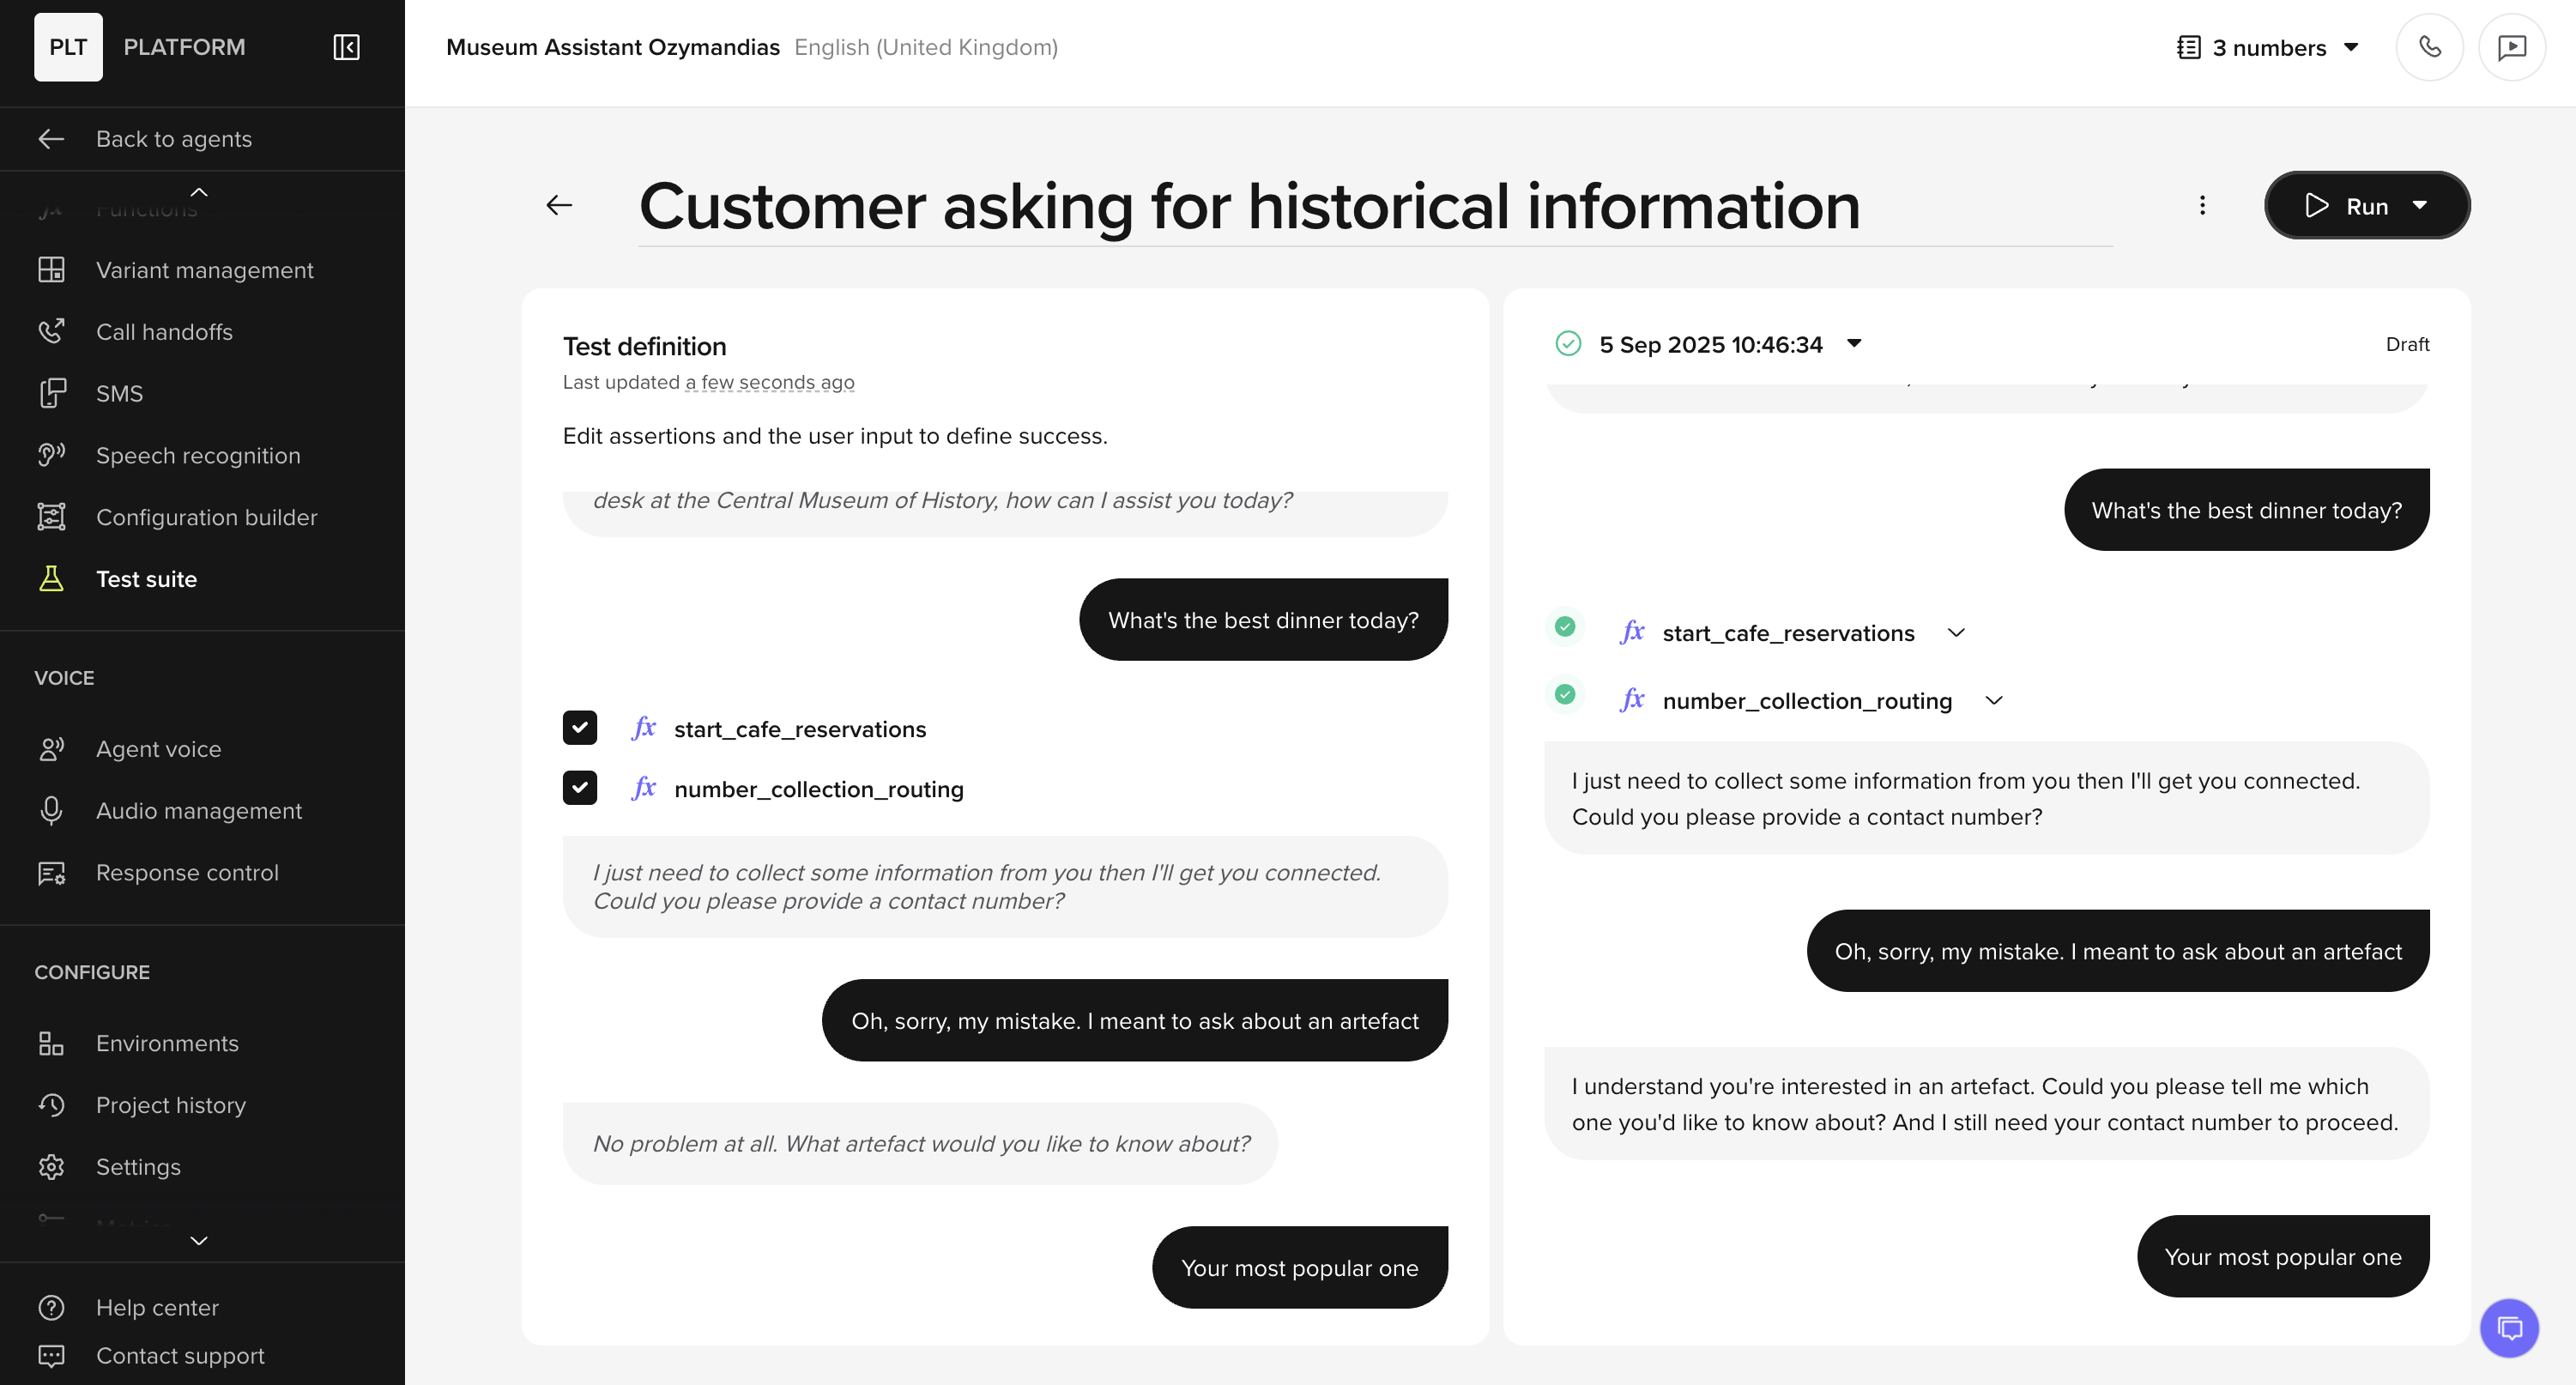Click the phone call icon
This screenshot has height=1385, width=2576.
pos(2429,47)
